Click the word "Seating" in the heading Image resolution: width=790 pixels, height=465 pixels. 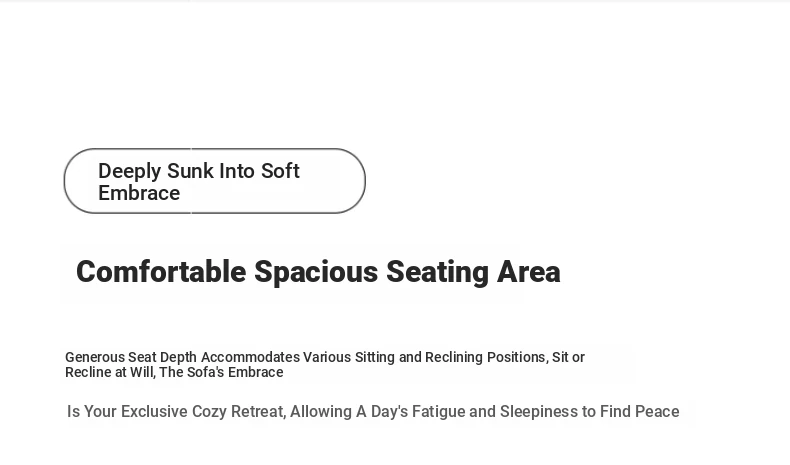pyautogui.click(x=437, y=272)
